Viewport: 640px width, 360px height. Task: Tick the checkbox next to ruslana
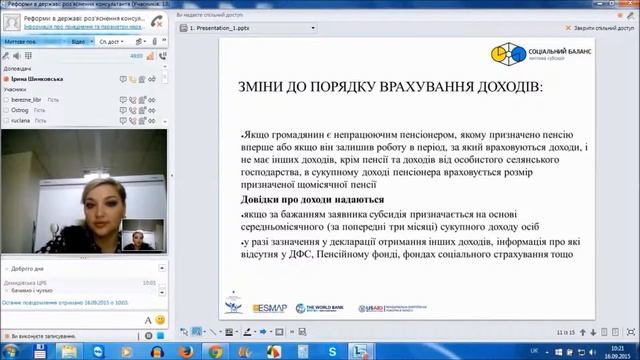[6, 121]
